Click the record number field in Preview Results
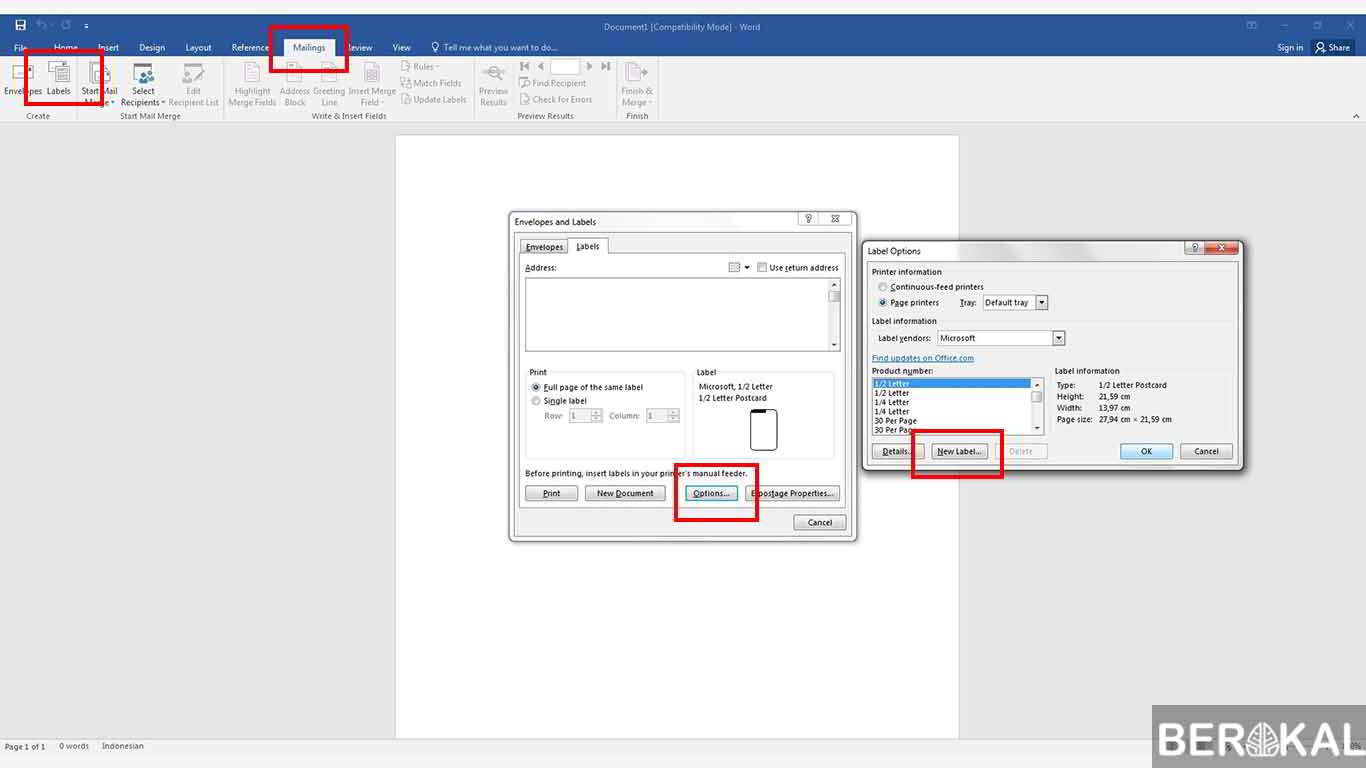This screenshot has width=1366, height=768. pyautogui.click(x=565, y=67)
